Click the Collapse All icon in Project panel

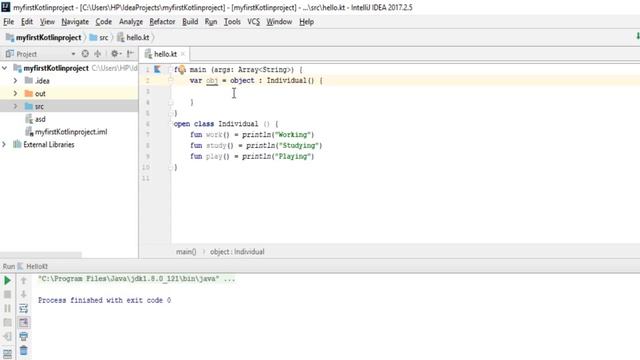[98, 53]
